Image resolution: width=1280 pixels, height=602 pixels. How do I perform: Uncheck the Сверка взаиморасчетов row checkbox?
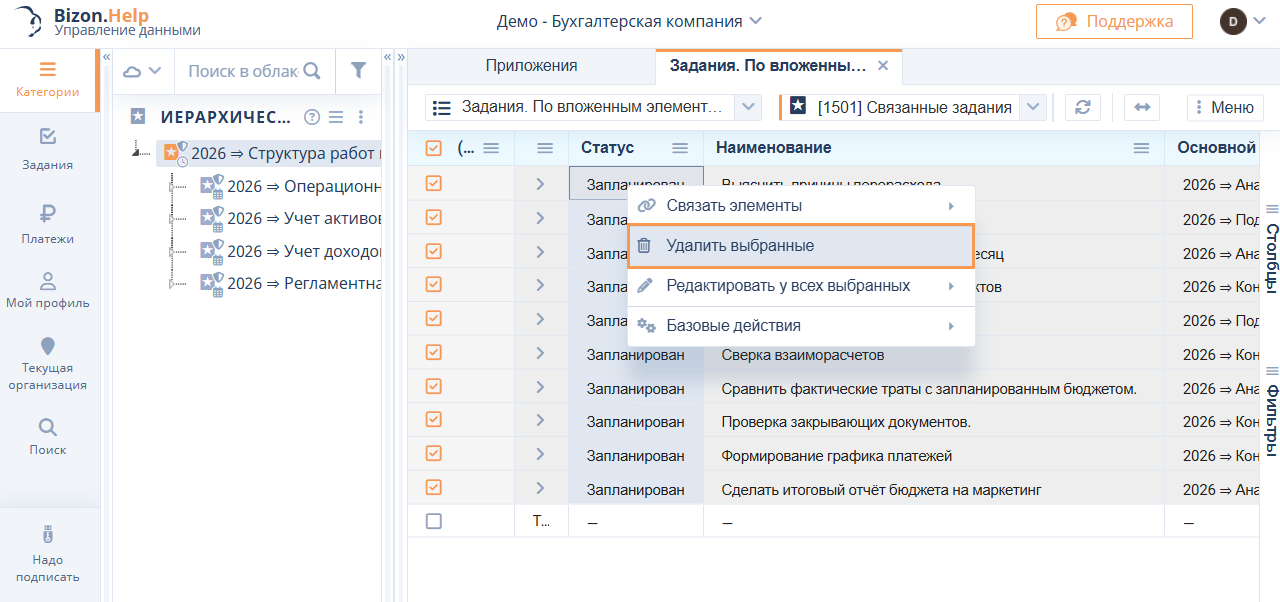tap(433, 352)
